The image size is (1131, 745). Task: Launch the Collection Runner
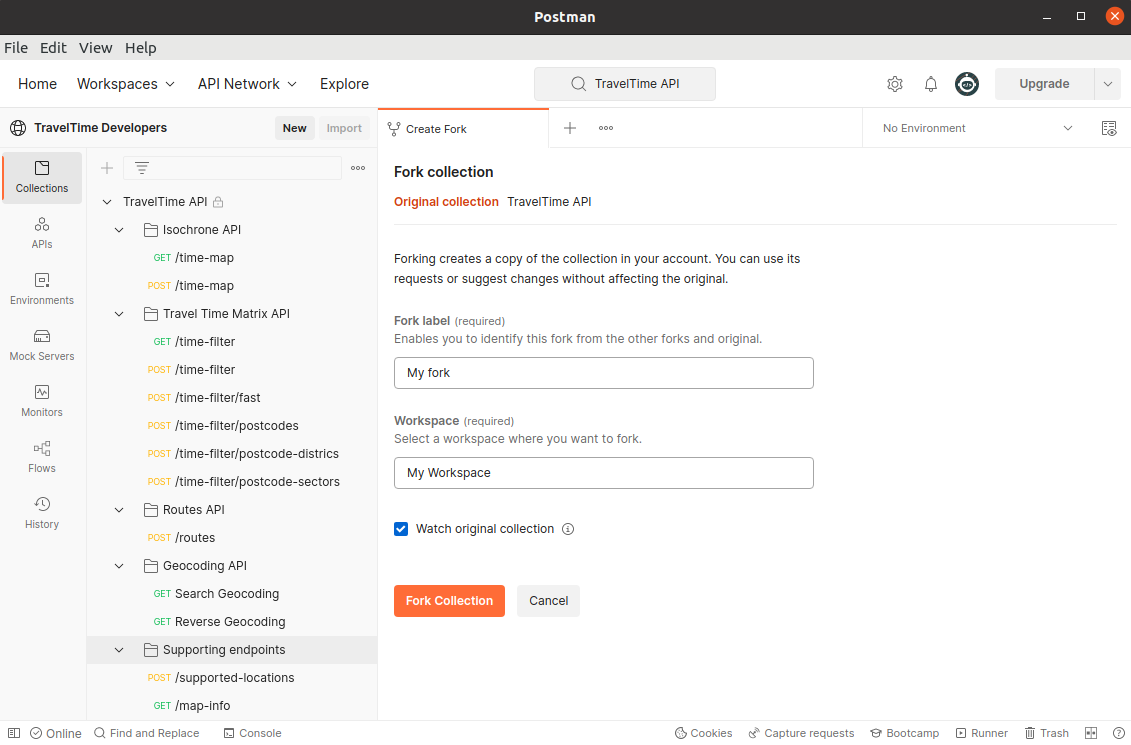point(981,733)
